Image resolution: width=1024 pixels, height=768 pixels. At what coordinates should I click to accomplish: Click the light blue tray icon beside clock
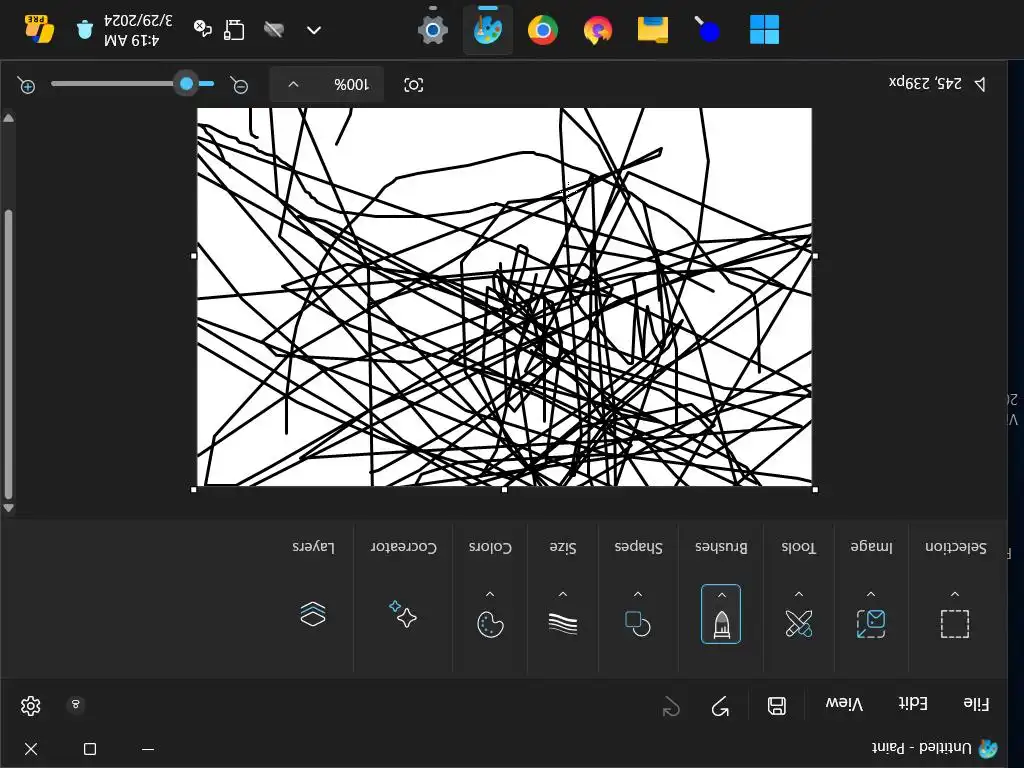click(84, 30)
